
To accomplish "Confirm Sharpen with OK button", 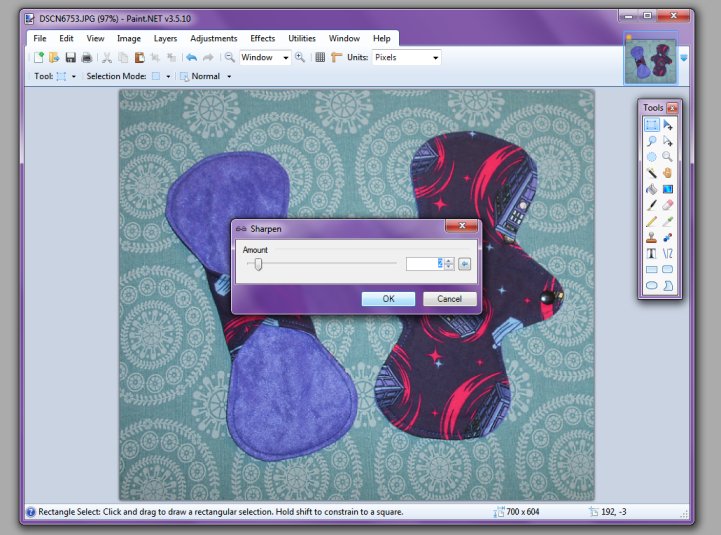I will click(x=388, y=299).
